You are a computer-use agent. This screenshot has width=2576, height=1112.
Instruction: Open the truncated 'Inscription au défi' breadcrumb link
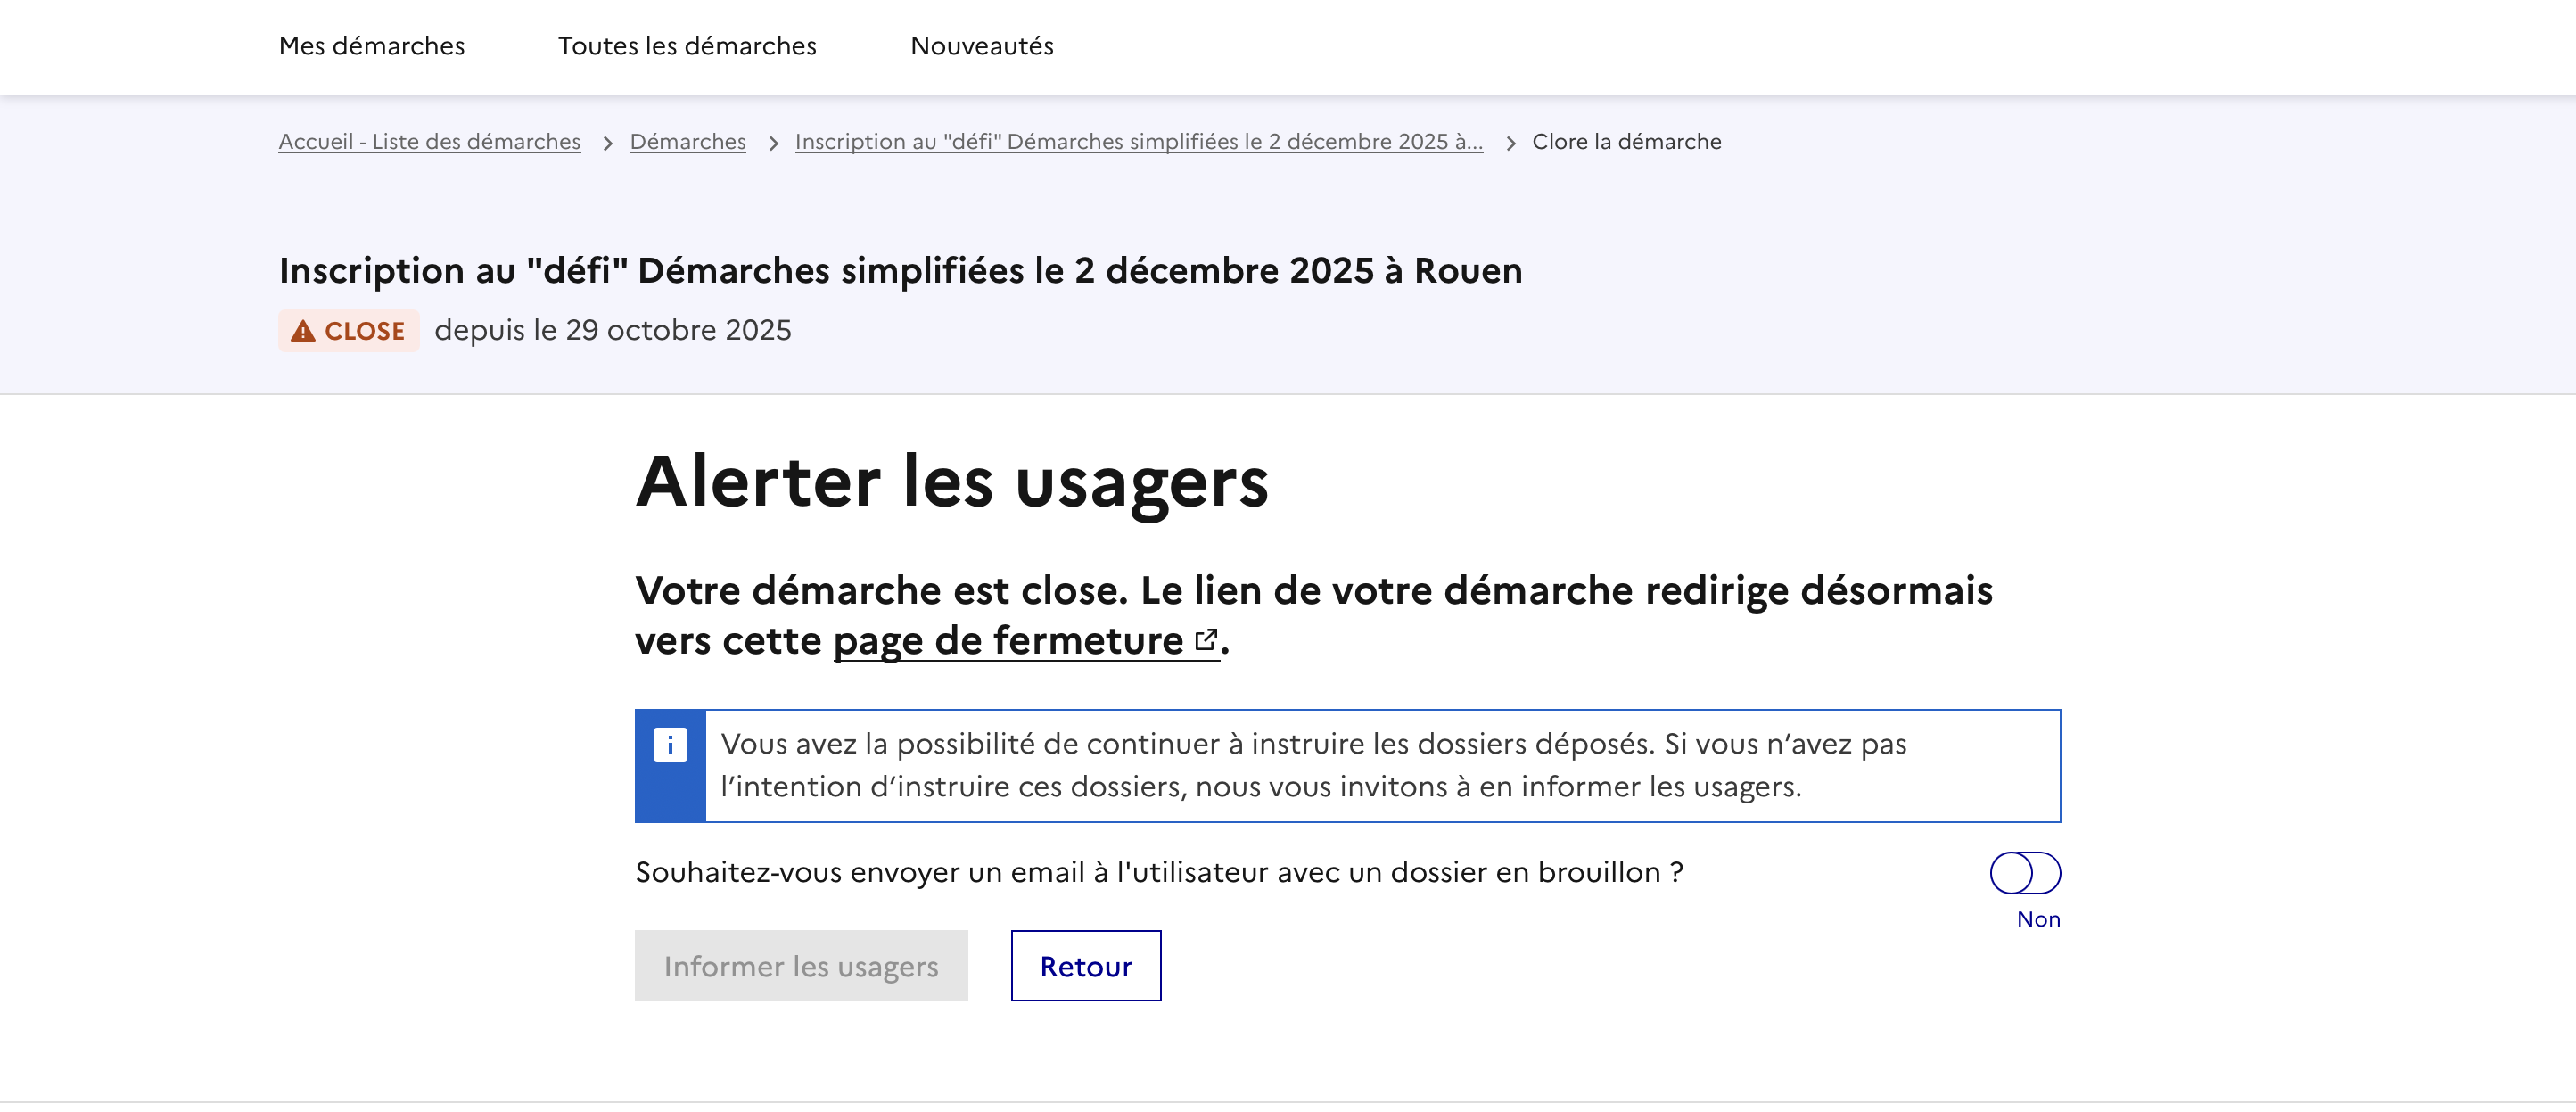[1138, 142]
